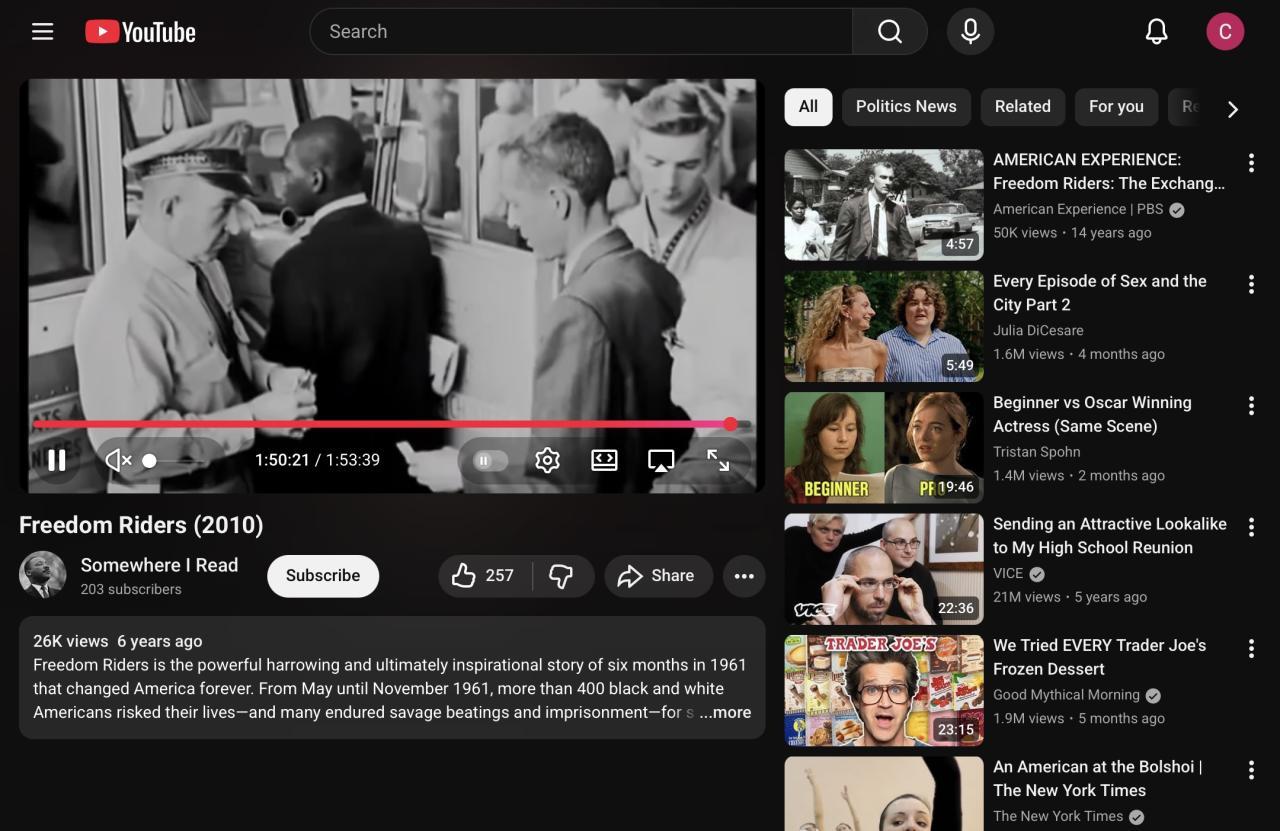Open American Experience | PBS channel
Screen dimensions: 1280x831
point(1078,209)
